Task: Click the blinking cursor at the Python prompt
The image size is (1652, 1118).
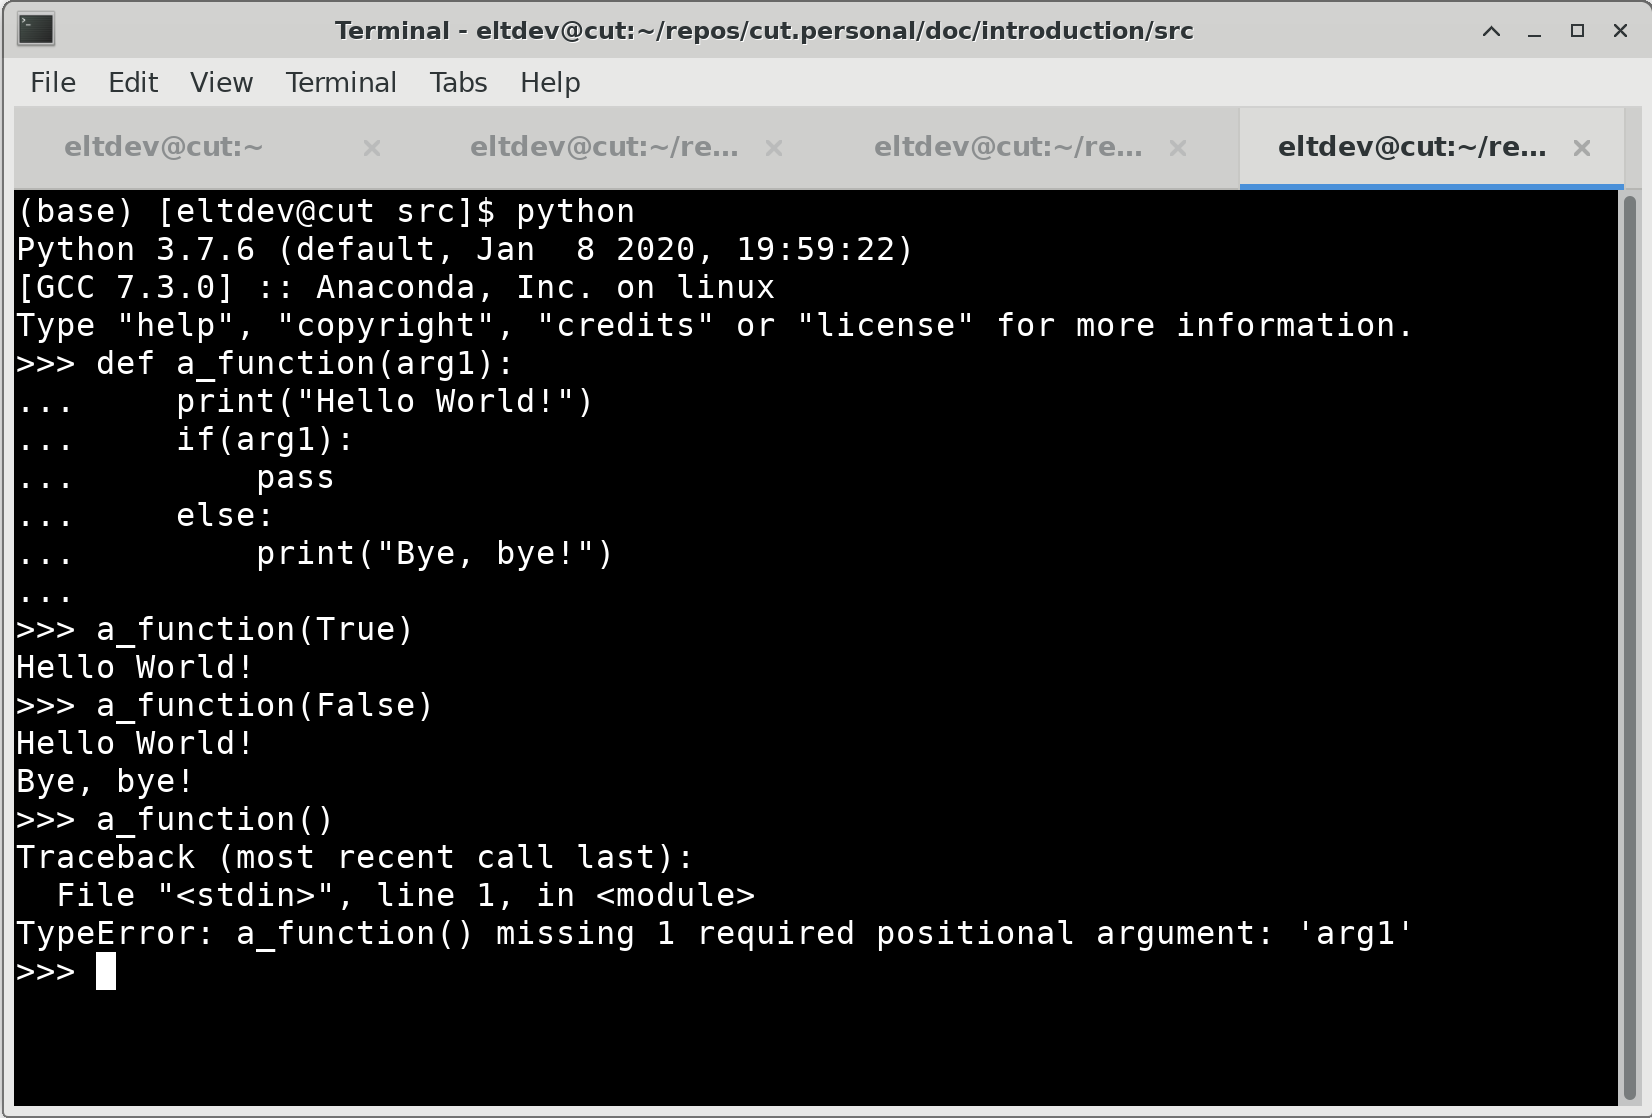Action: pos(105,970)
